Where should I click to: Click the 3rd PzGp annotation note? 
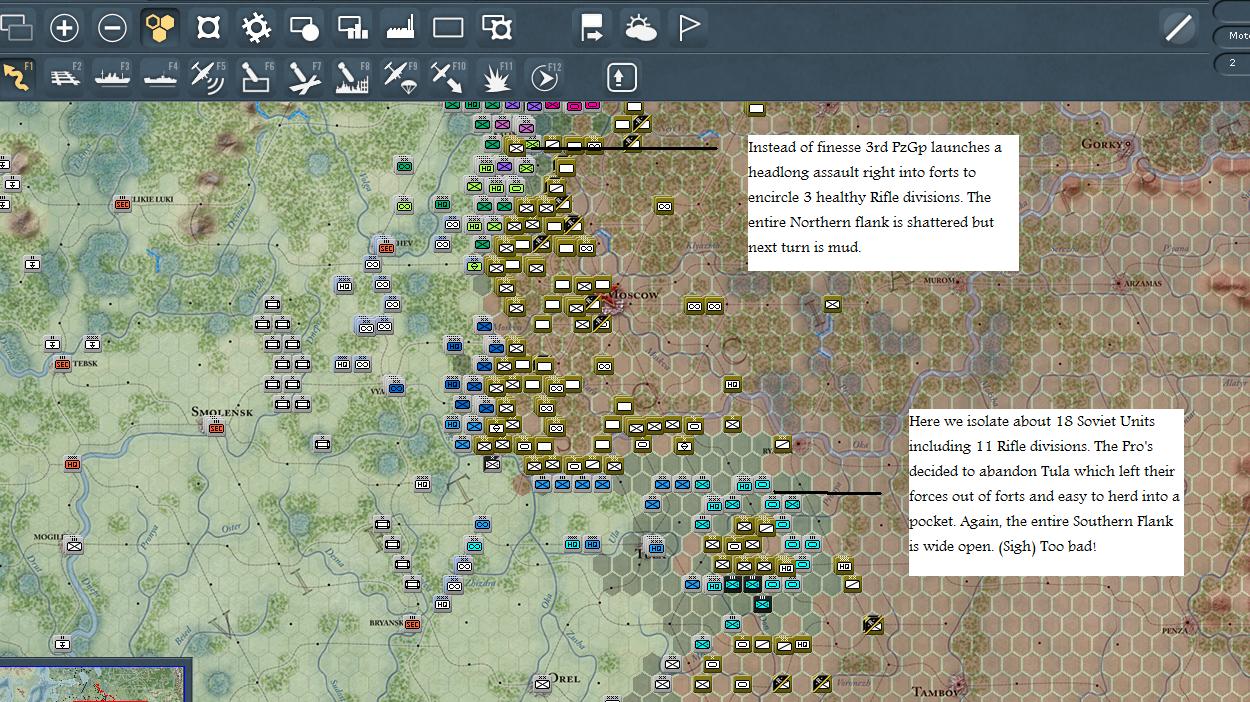(x=883, y=203)
